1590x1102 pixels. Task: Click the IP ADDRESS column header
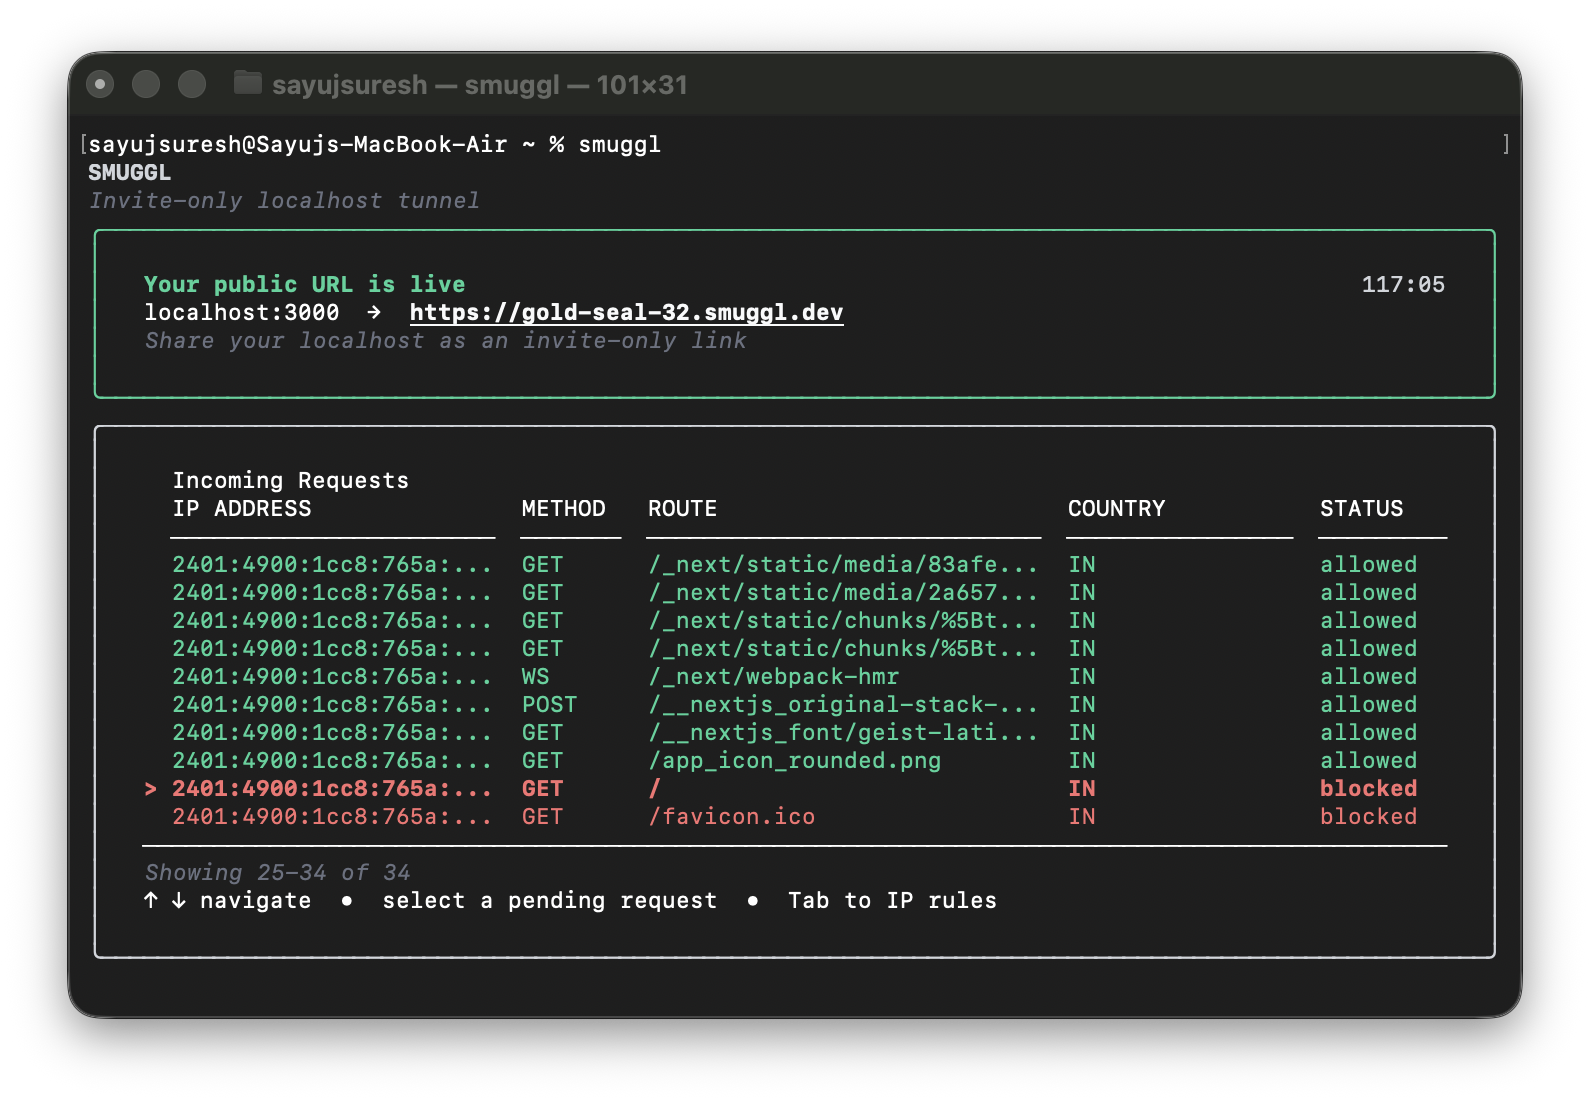click(x=242, y=509)
